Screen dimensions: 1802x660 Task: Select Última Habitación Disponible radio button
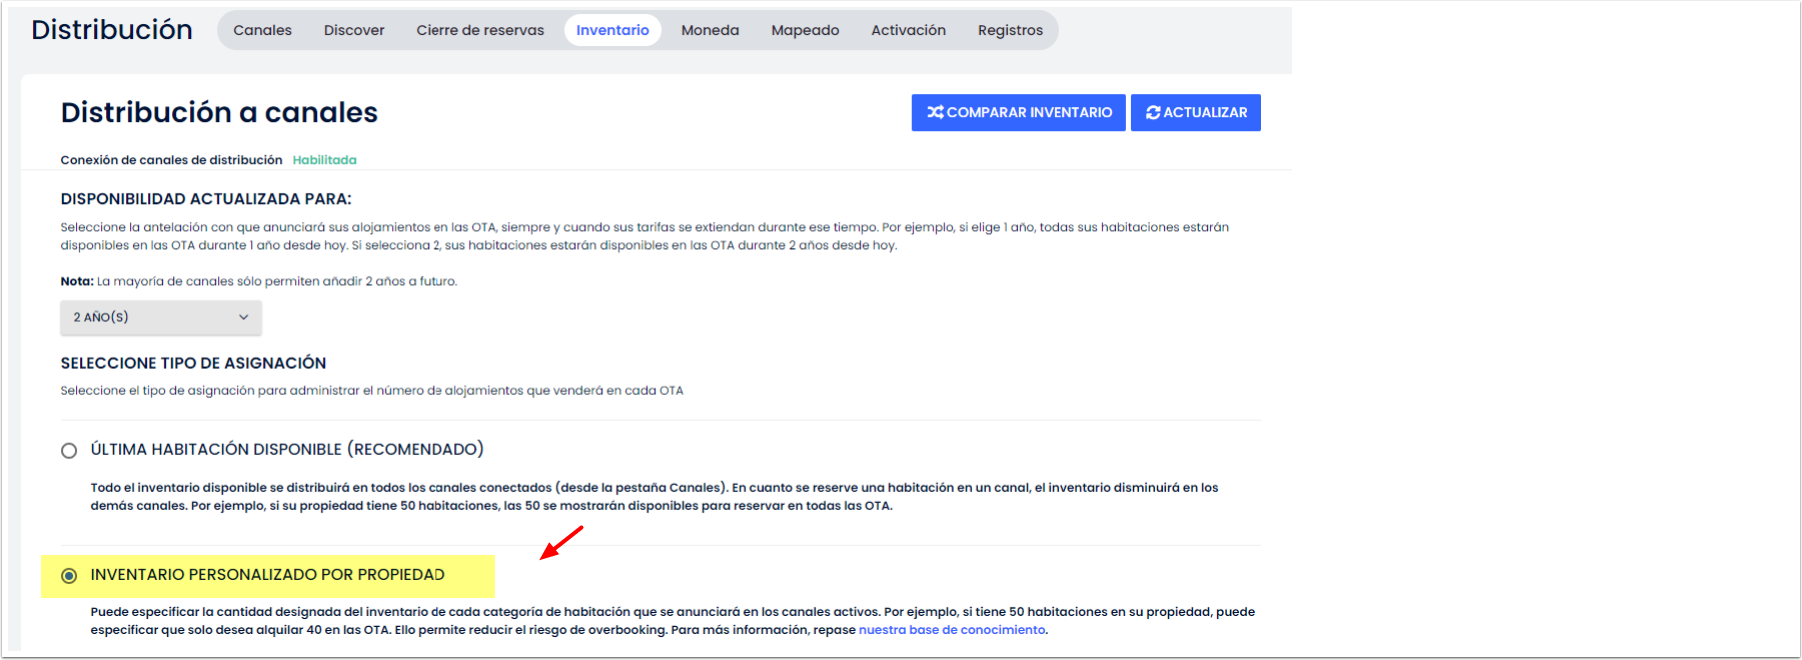pos(69,451)
